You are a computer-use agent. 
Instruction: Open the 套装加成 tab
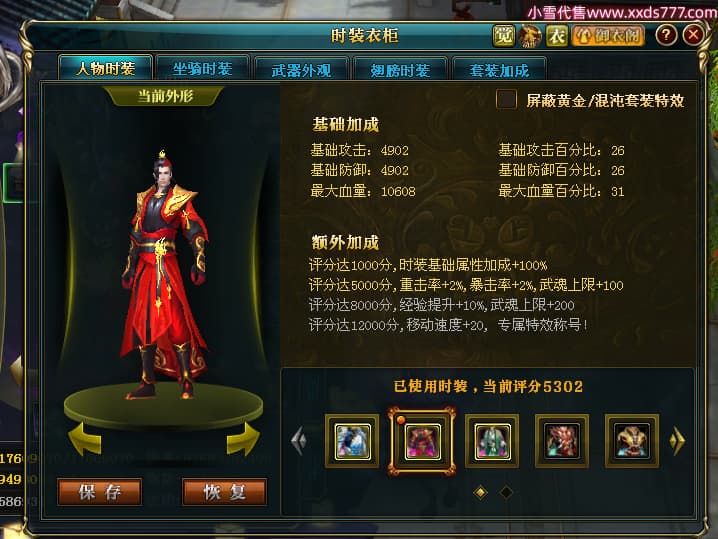499,70
